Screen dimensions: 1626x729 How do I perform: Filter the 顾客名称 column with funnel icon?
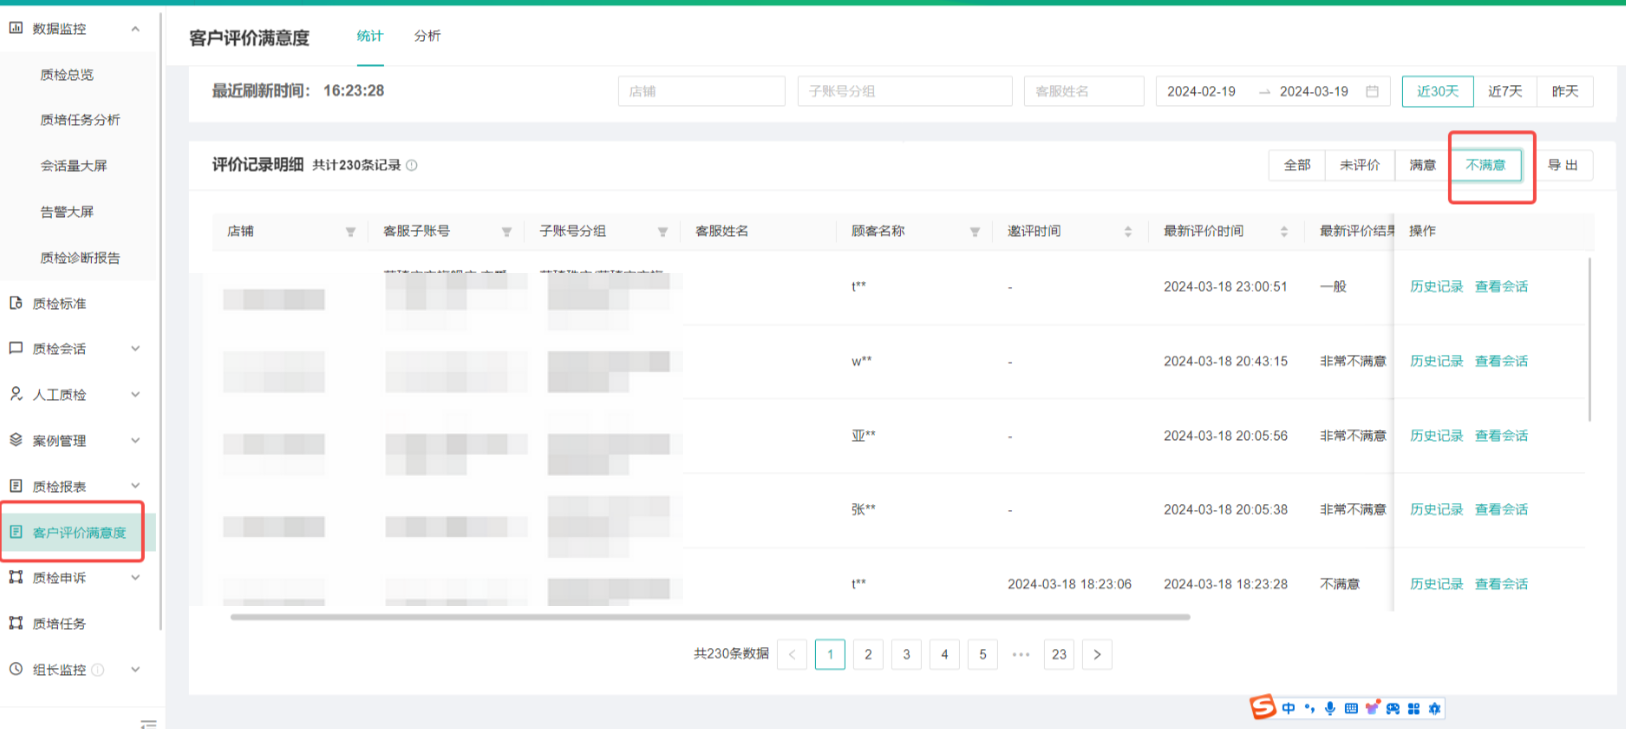coord(974,232)
